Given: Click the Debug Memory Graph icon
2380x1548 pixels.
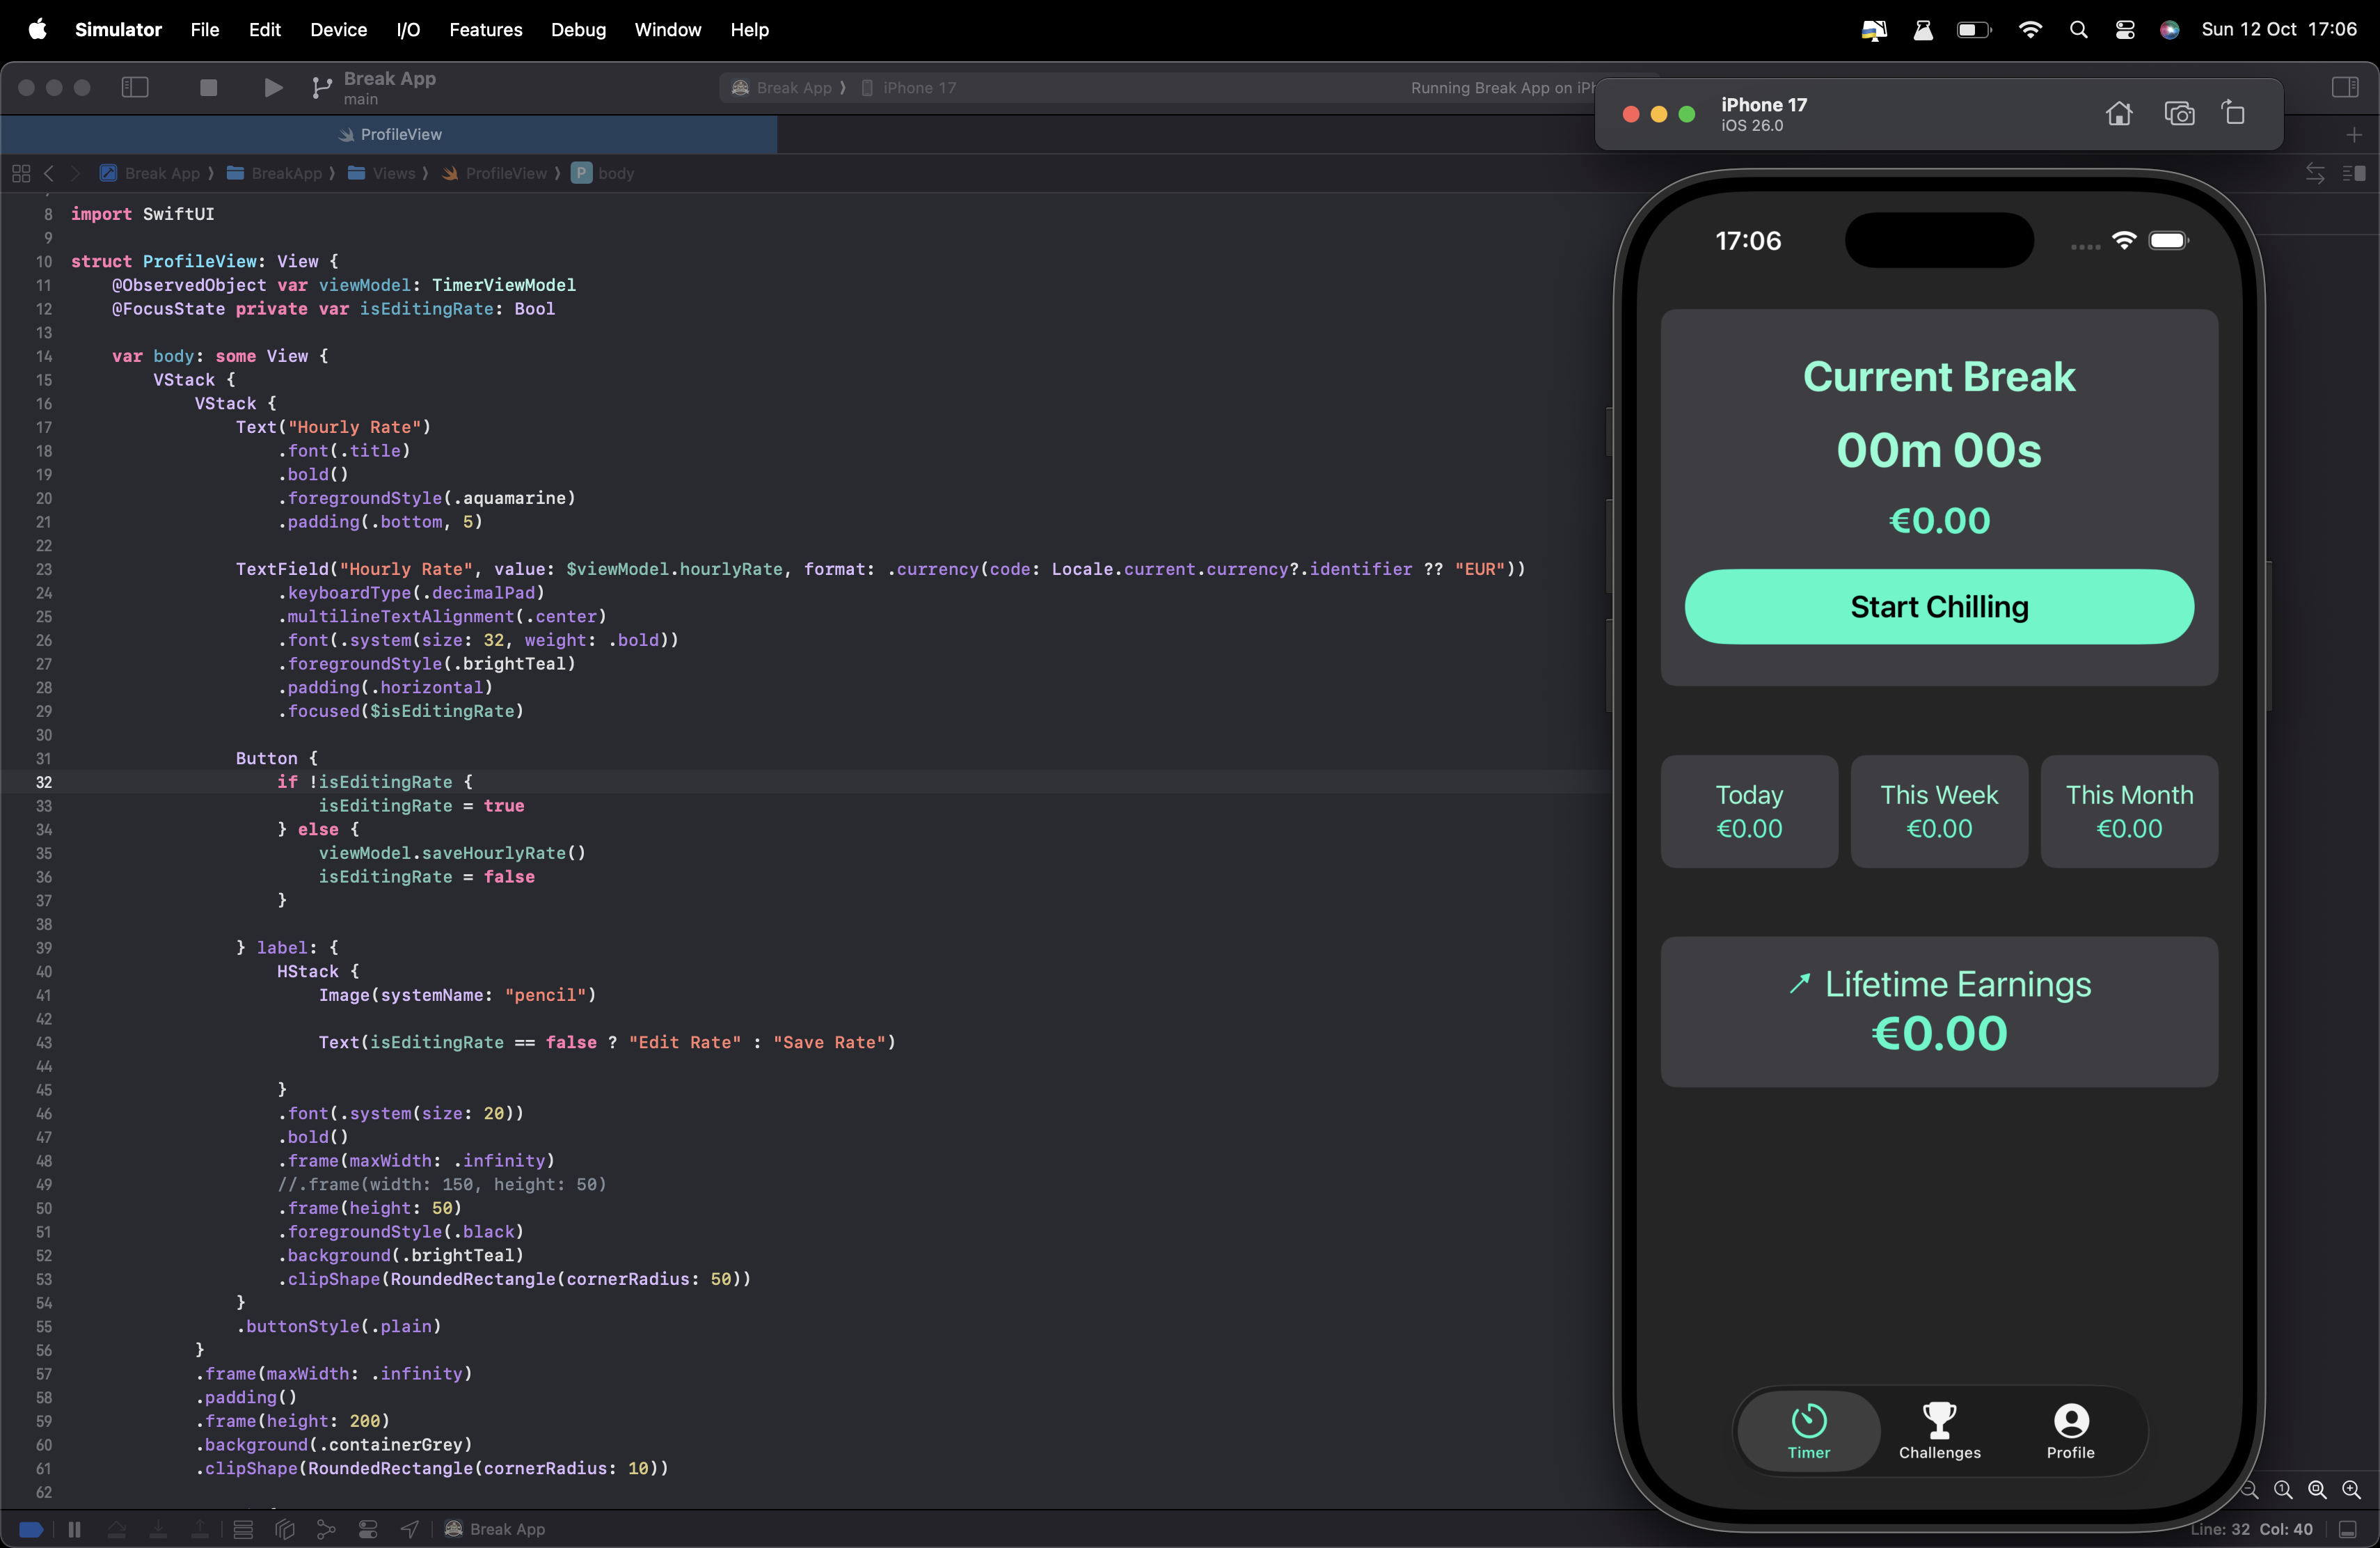Looking at the screenshot, I should (x=326, y=1529).
